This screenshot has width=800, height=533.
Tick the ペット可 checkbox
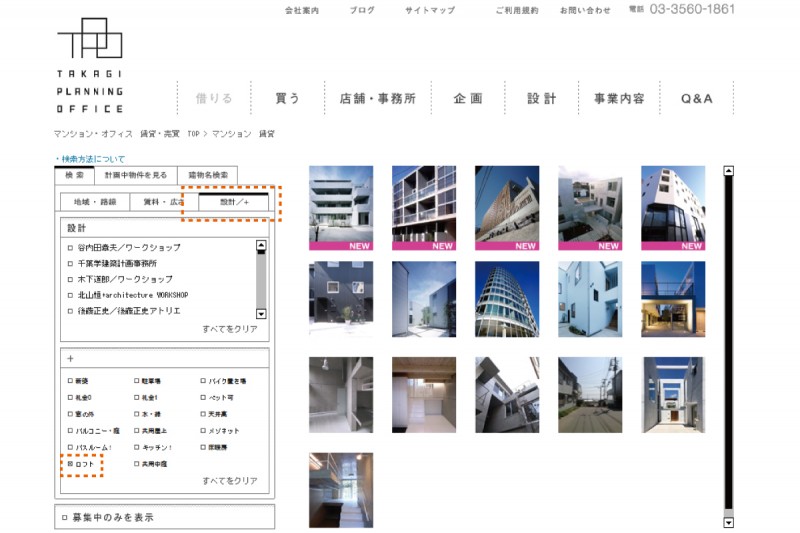(x=203, y=397)
